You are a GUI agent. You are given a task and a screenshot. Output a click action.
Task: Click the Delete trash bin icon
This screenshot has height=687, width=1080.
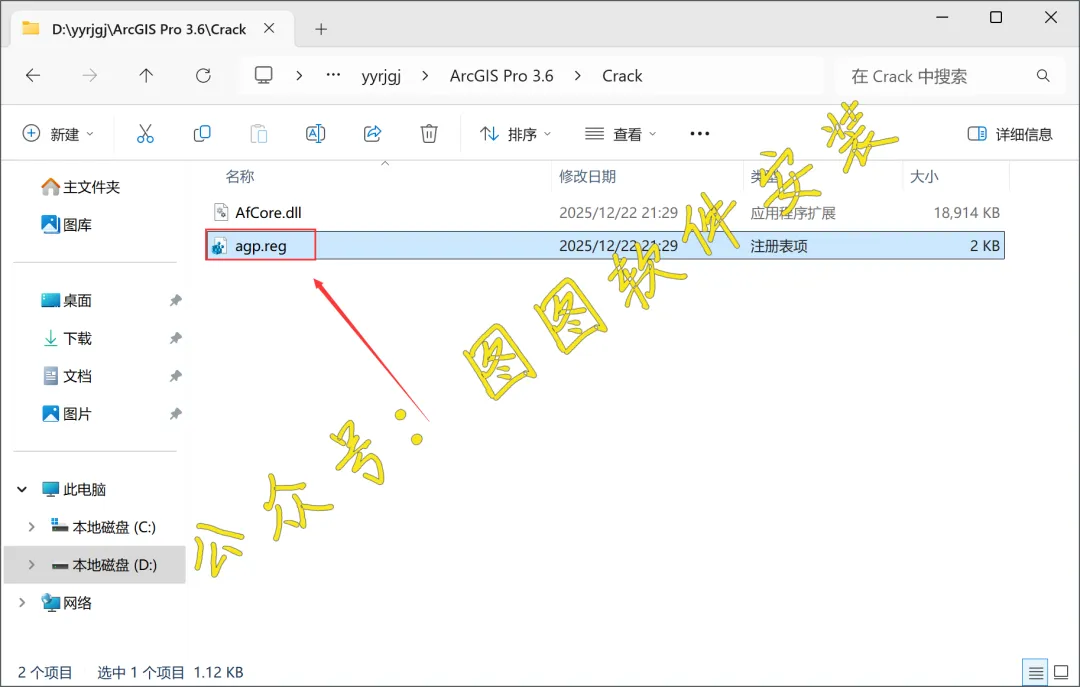coord(429,134)
